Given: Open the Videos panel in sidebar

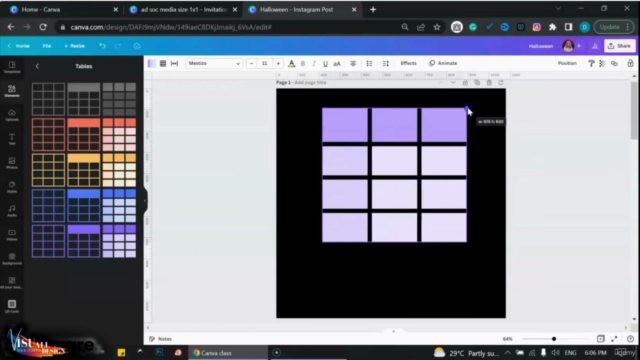Looking at the screenshot, I should pyautogui.click(x=12, y=235).
